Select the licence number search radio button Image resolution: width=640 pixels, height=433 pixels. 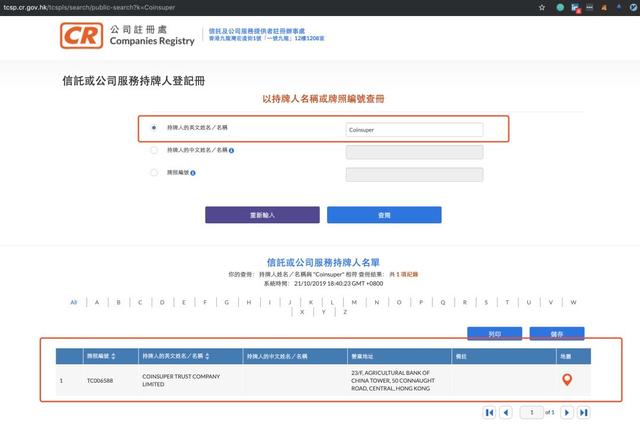(x=153, y=173)
